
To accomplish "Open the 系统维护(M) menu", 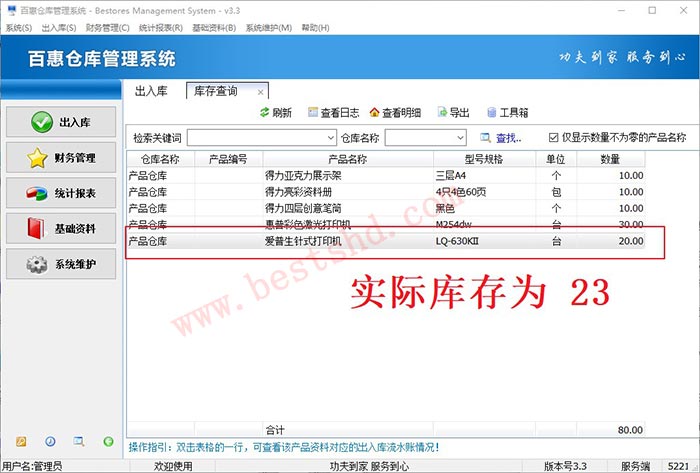I will tap(269, 28).
